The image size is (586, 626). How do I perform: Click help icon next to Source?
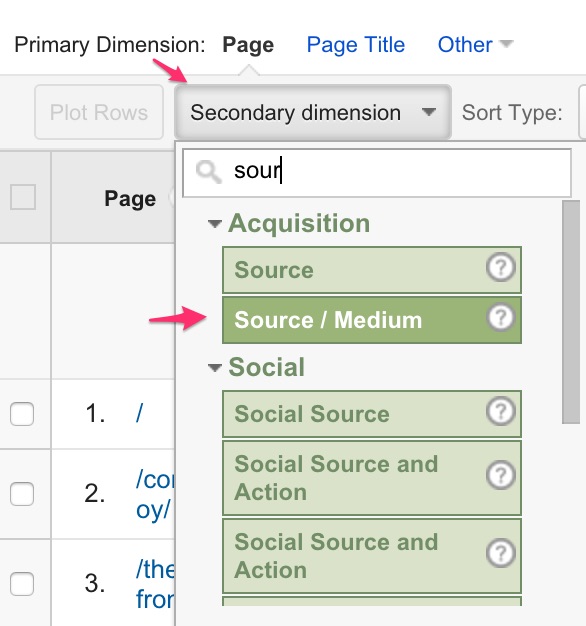point(501,267)
